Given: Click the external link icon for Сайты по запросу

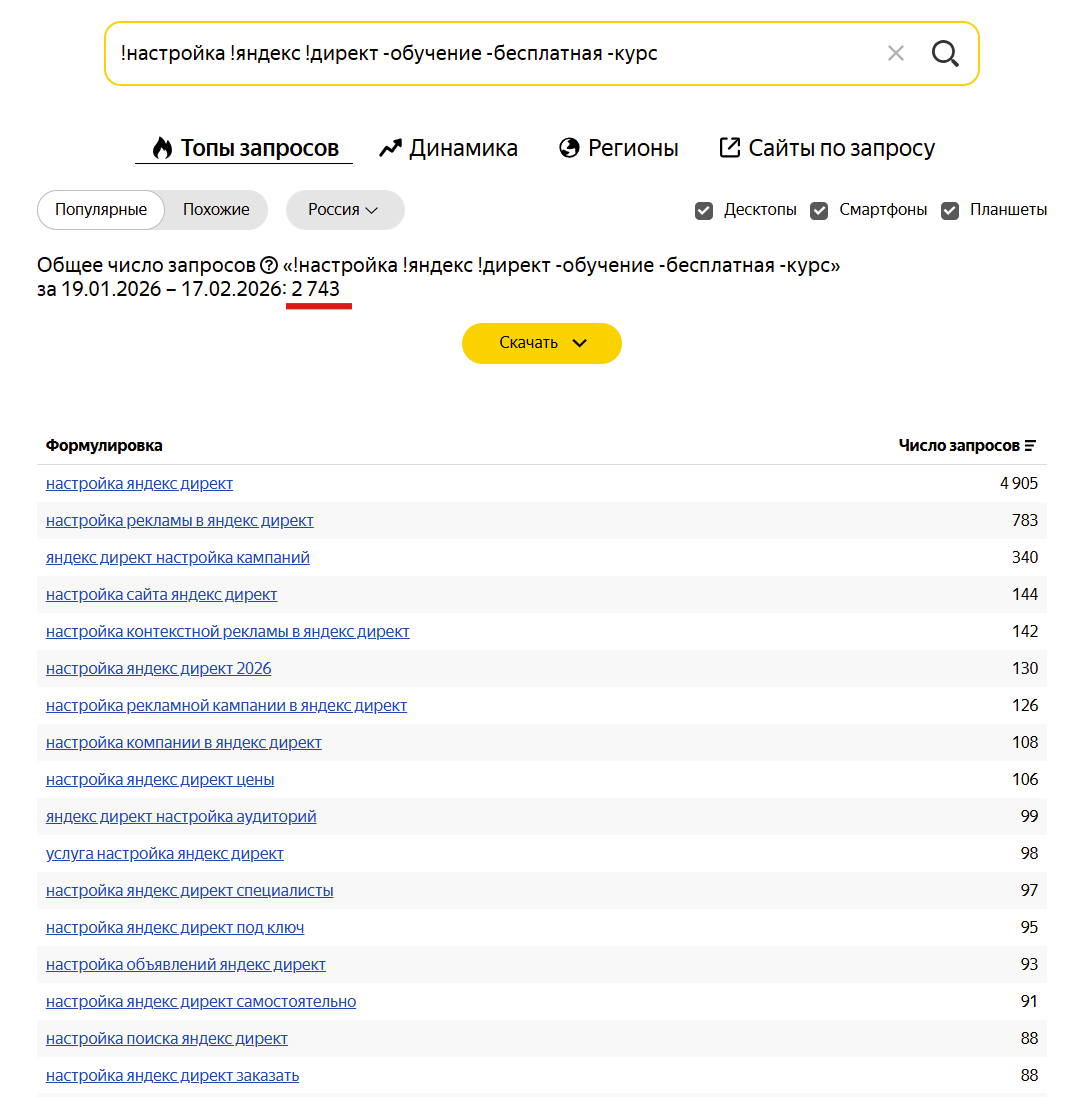Looking at the screenshot, I should click(728, 146).
